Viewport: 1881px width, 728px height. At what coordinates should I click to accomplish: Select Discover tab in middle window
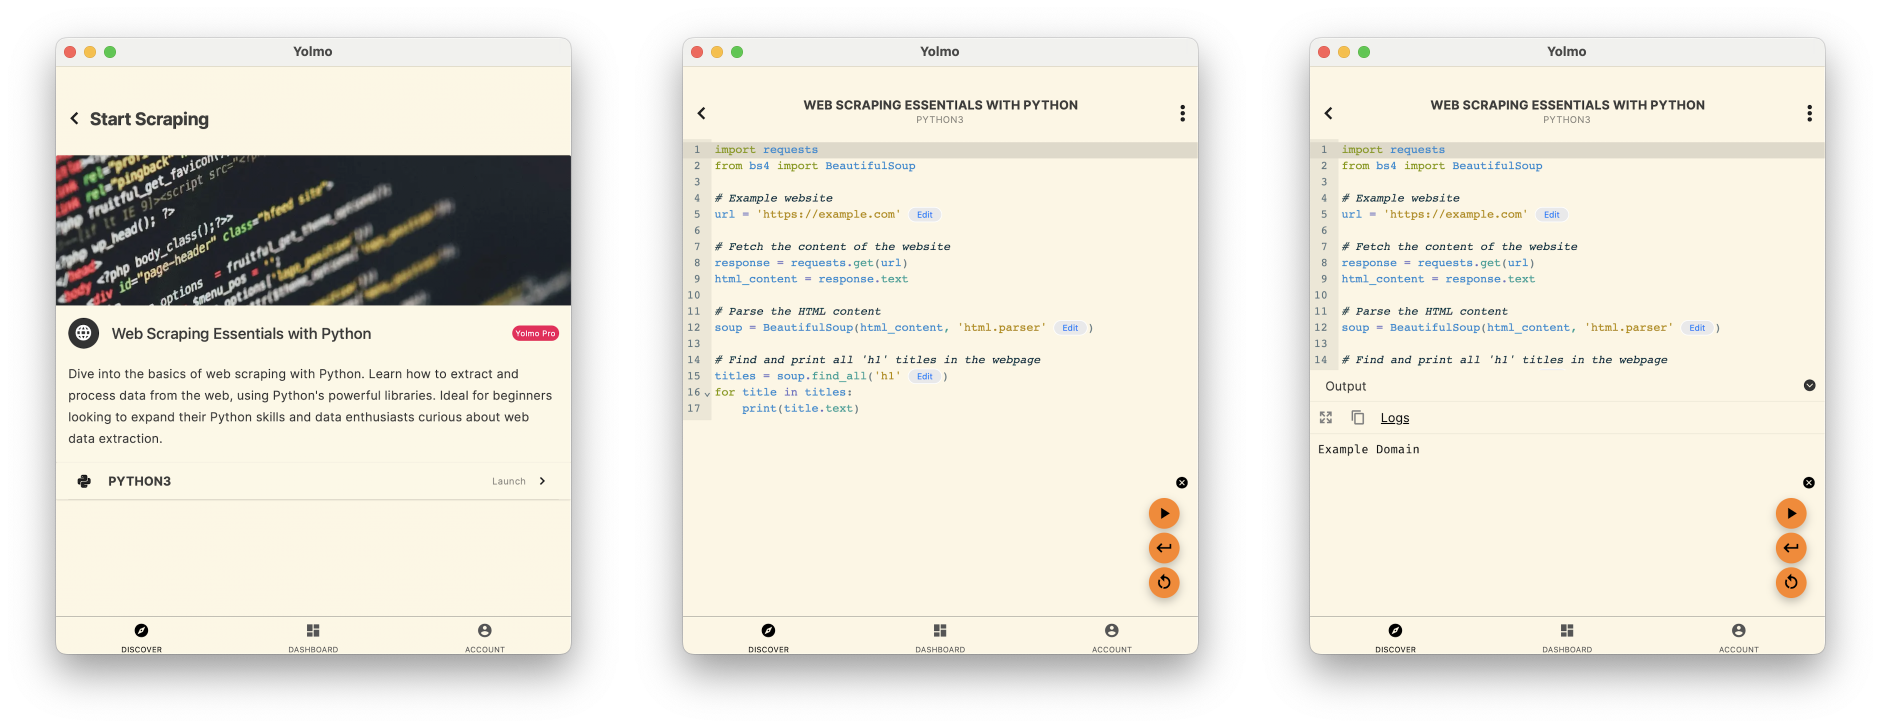point(768,636)
